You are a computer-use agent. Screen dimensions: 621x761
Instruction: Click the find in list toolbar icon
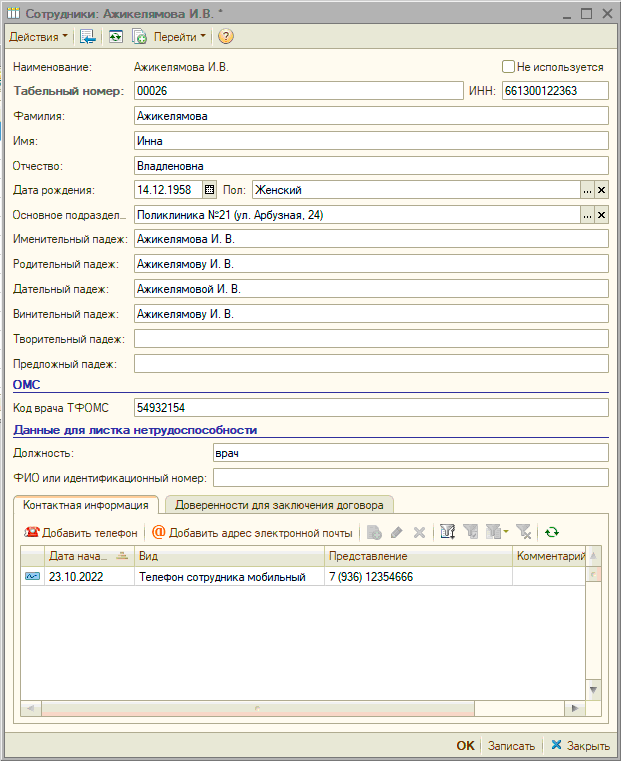tap(88, 37)
